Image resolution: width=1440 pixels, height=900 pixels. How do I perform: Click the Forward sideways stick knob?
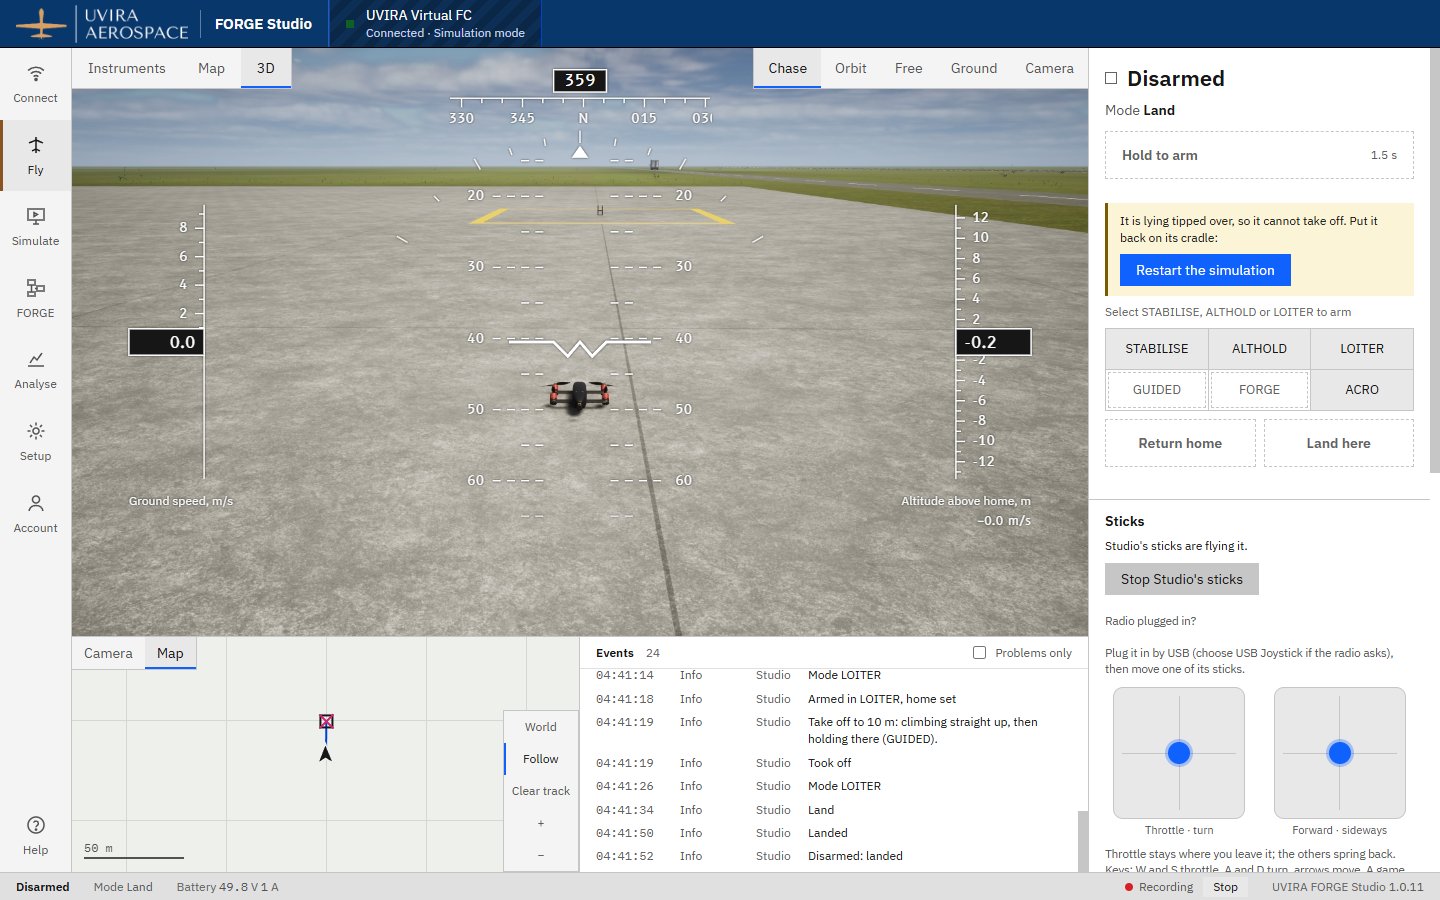(x=1339, y=753)
